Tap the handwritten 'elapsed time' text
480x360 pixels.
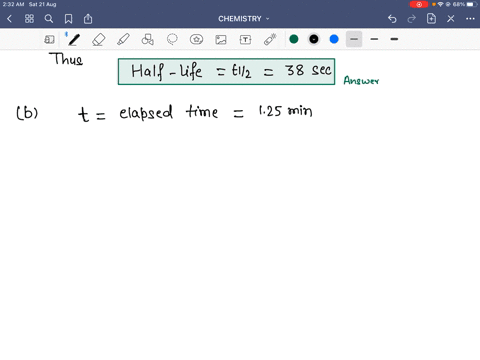point(169,112)
